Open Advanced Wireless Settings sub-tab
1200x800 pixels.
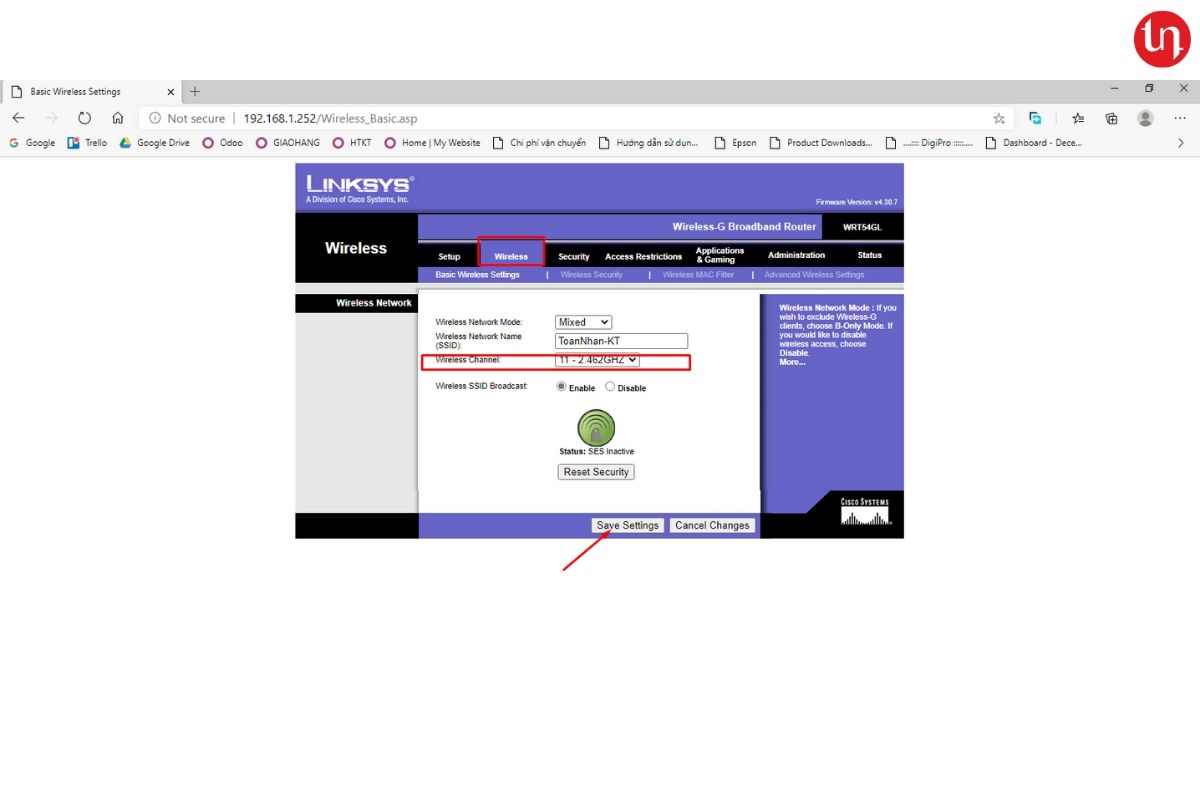click(814, 275)
